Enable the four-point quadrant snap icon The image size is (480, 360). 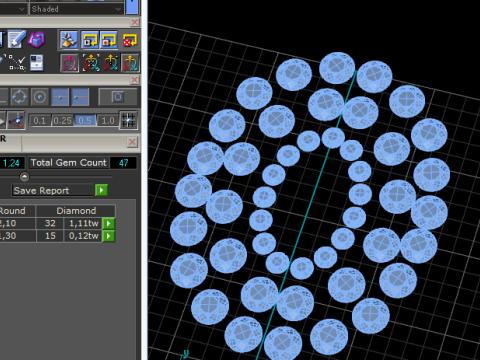click(x=20, y=97)
